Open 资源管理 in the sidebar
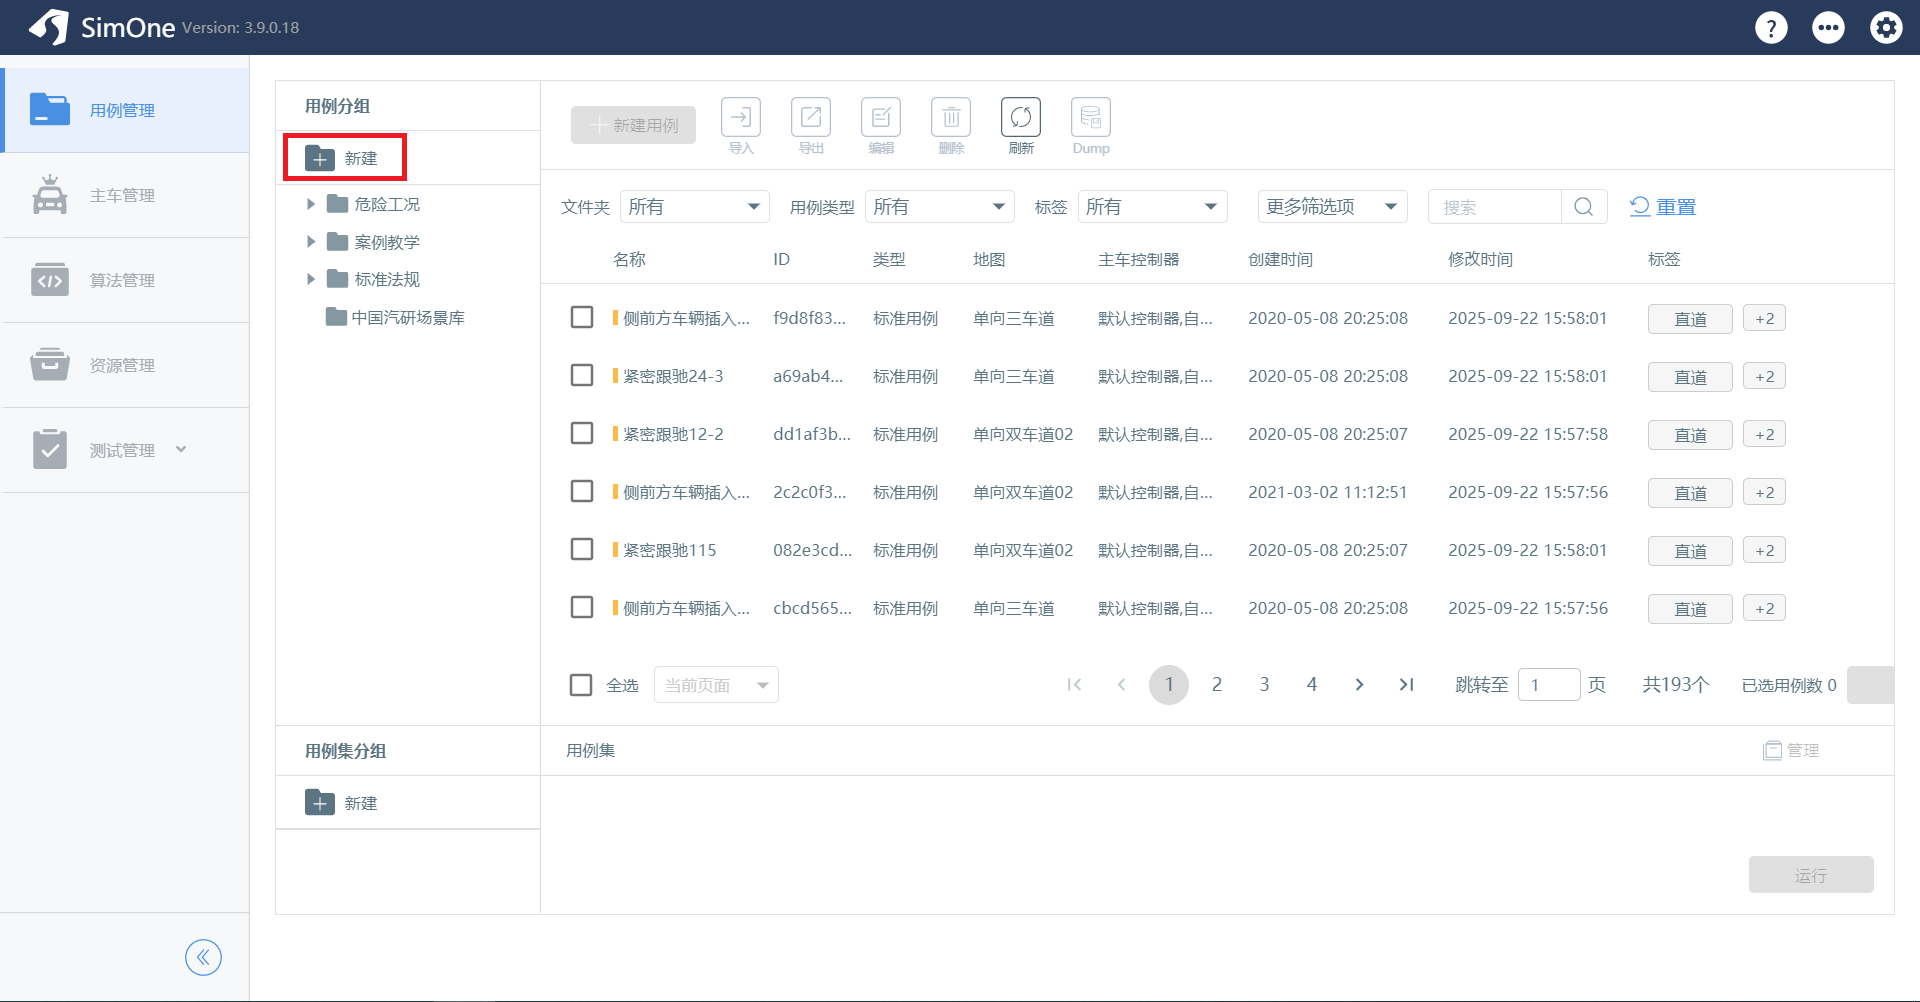The image size is (1920, 1002). [x=125, y=365]
